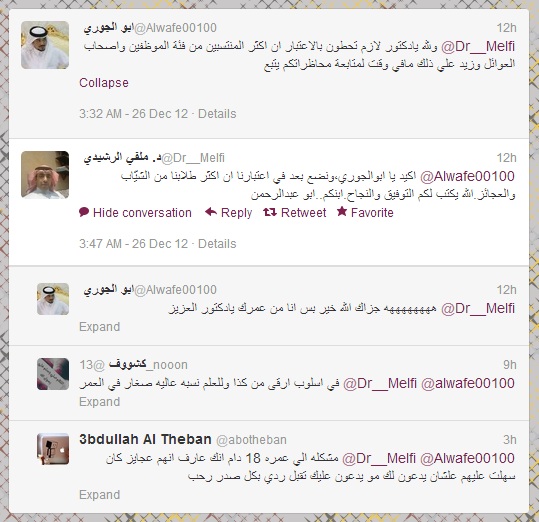Click the Hide conversation link

click(x=142, y=213)
